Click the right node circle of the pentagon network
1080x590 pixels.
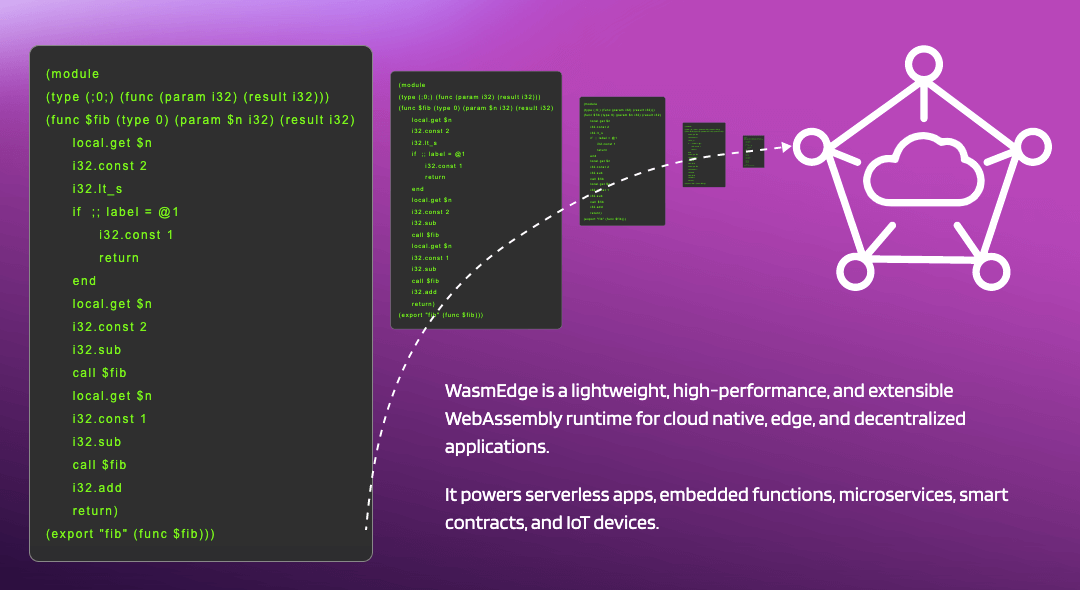(1032, 147)
